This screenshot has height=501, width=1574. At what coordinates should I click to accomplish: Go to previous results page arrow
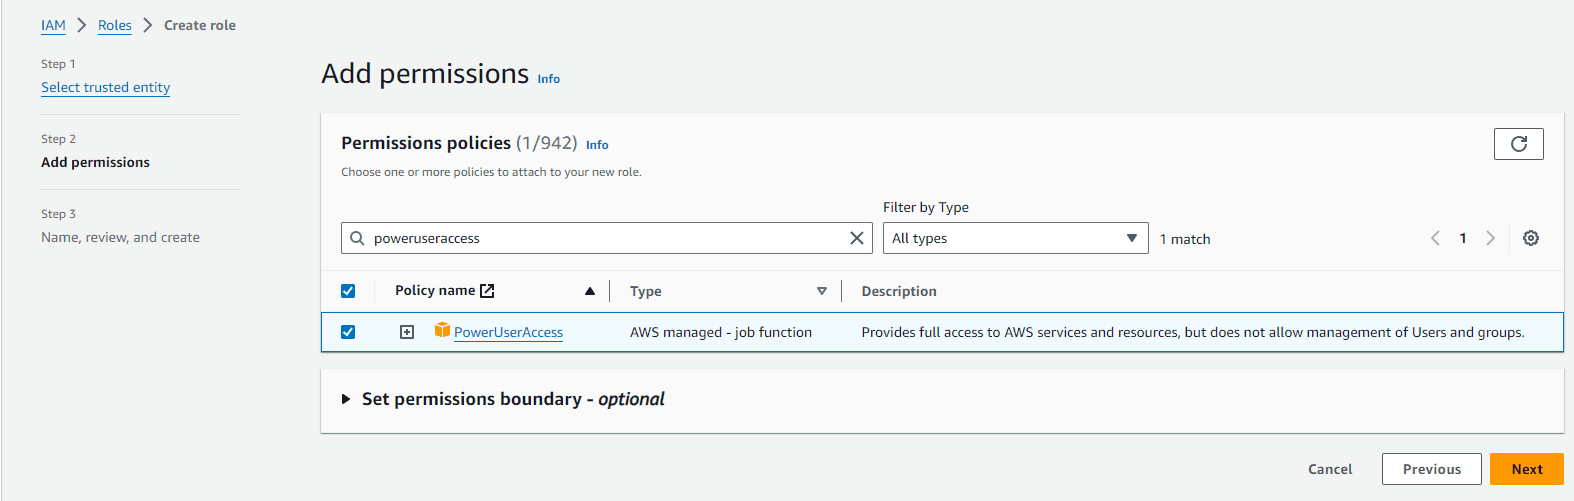click(x=1435, y=238)
